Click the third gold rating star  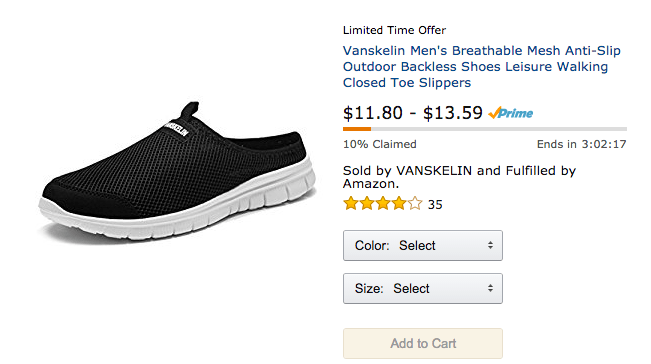click(x=383, y=204)
